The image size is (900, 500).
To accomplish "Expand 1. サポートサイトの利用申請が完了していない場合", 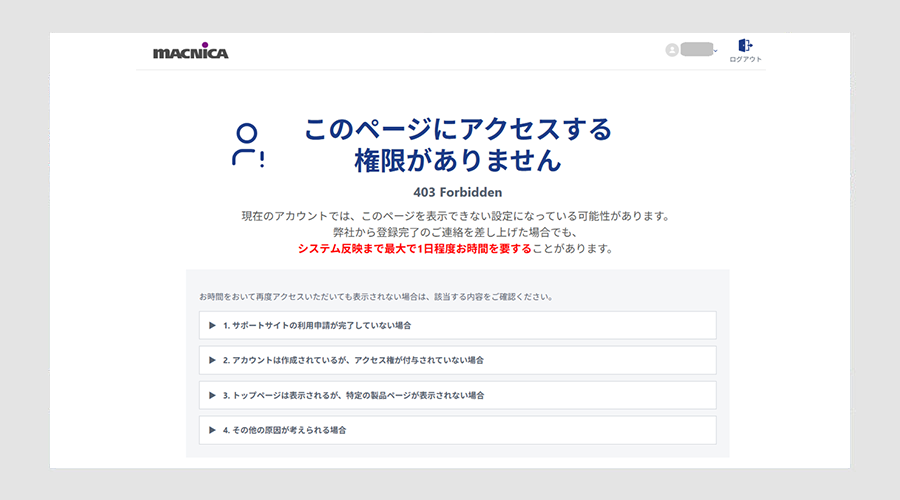I will (457, 325).
